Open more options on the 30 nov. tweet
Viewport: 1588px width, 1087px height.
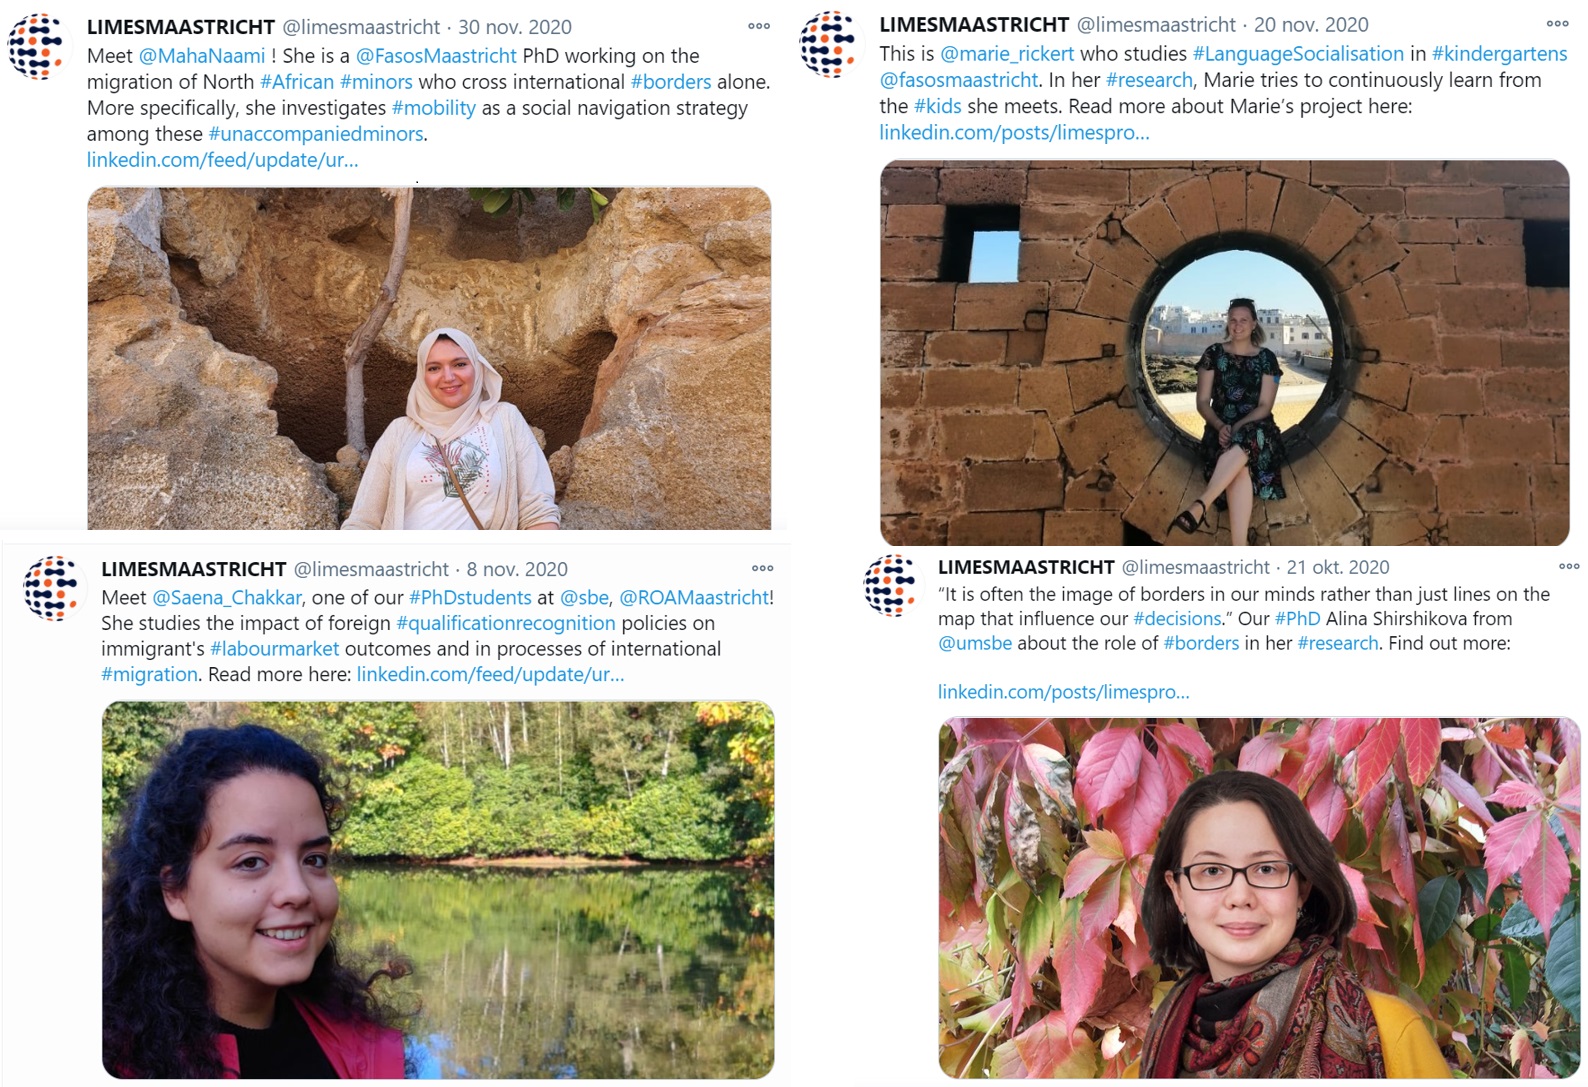pyautogui.click(x=759, y=26)
